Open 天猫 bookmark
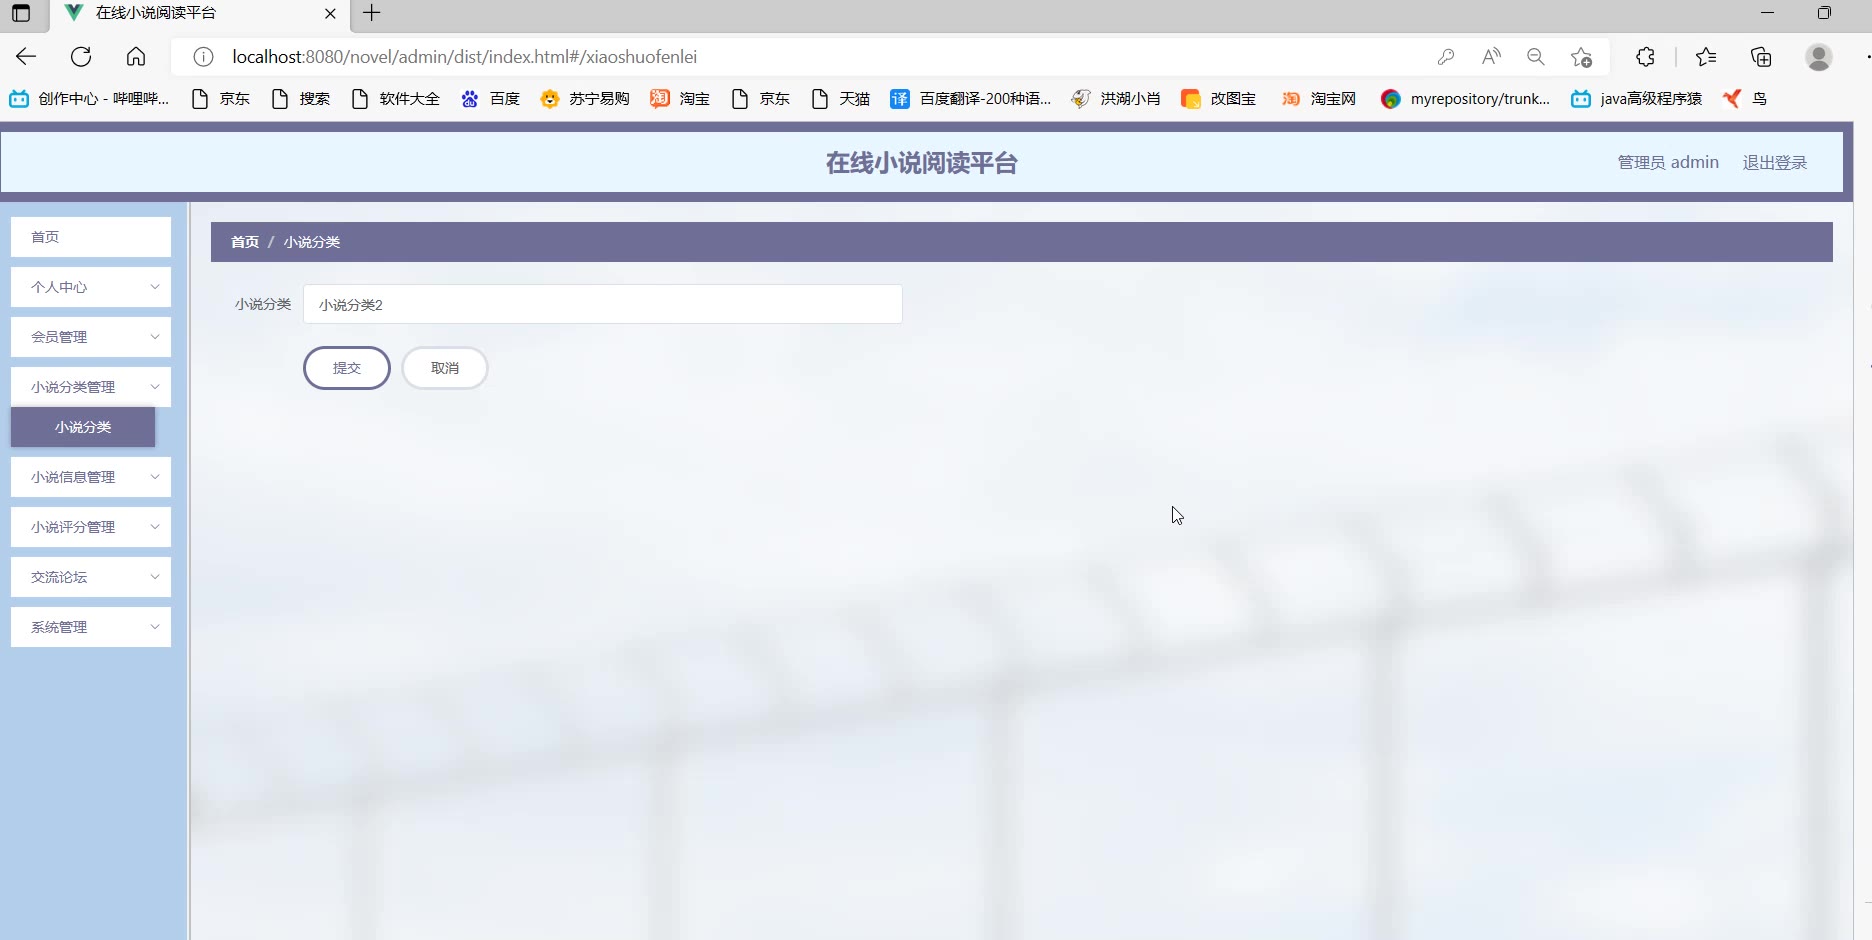The height and width of the screenshot is (940, 1872). pos(840,98)
